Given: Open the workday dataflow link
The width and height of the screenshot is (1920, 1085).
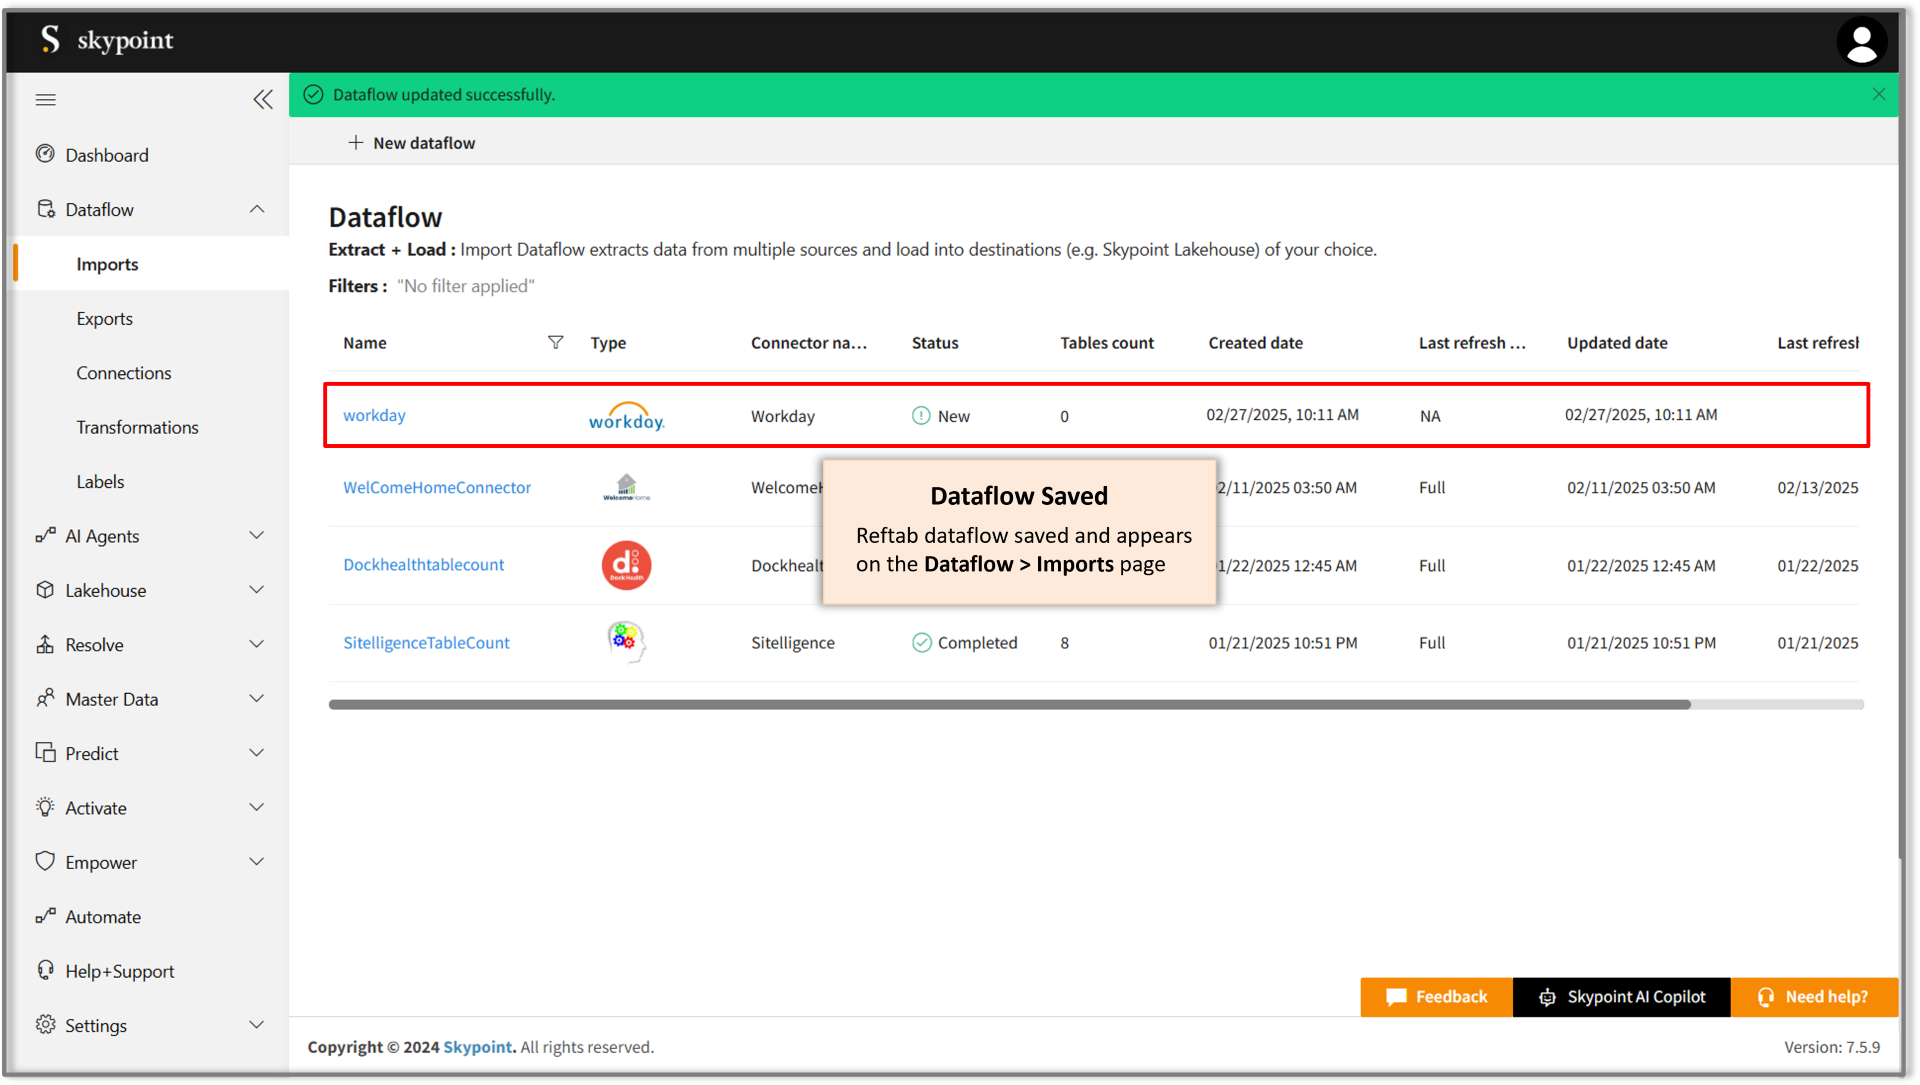Looking at the screenshot, I should tap(374, 415).
